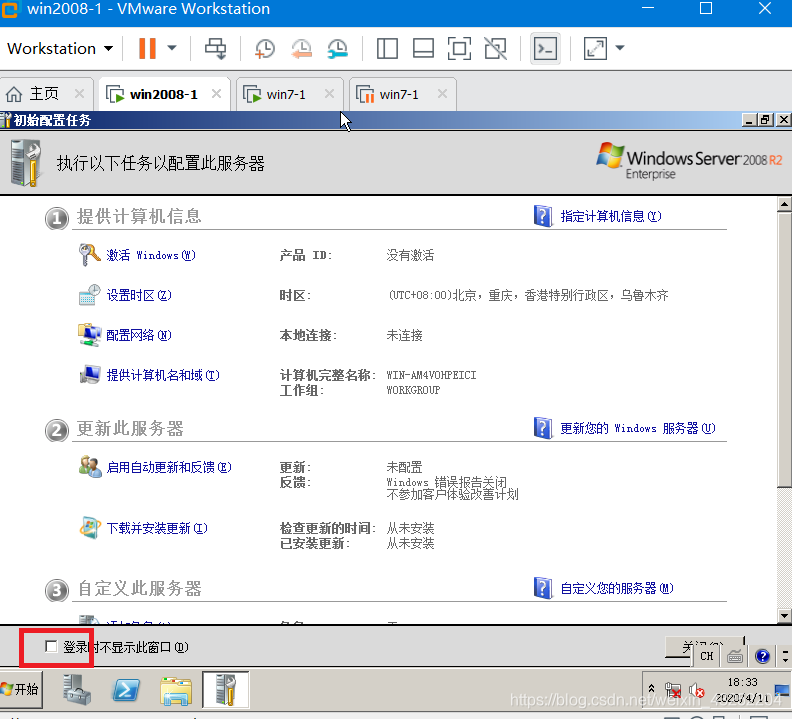Viewport: 792px width, 719px height.
Task: Open 配置网络 link
Action: 139,335
